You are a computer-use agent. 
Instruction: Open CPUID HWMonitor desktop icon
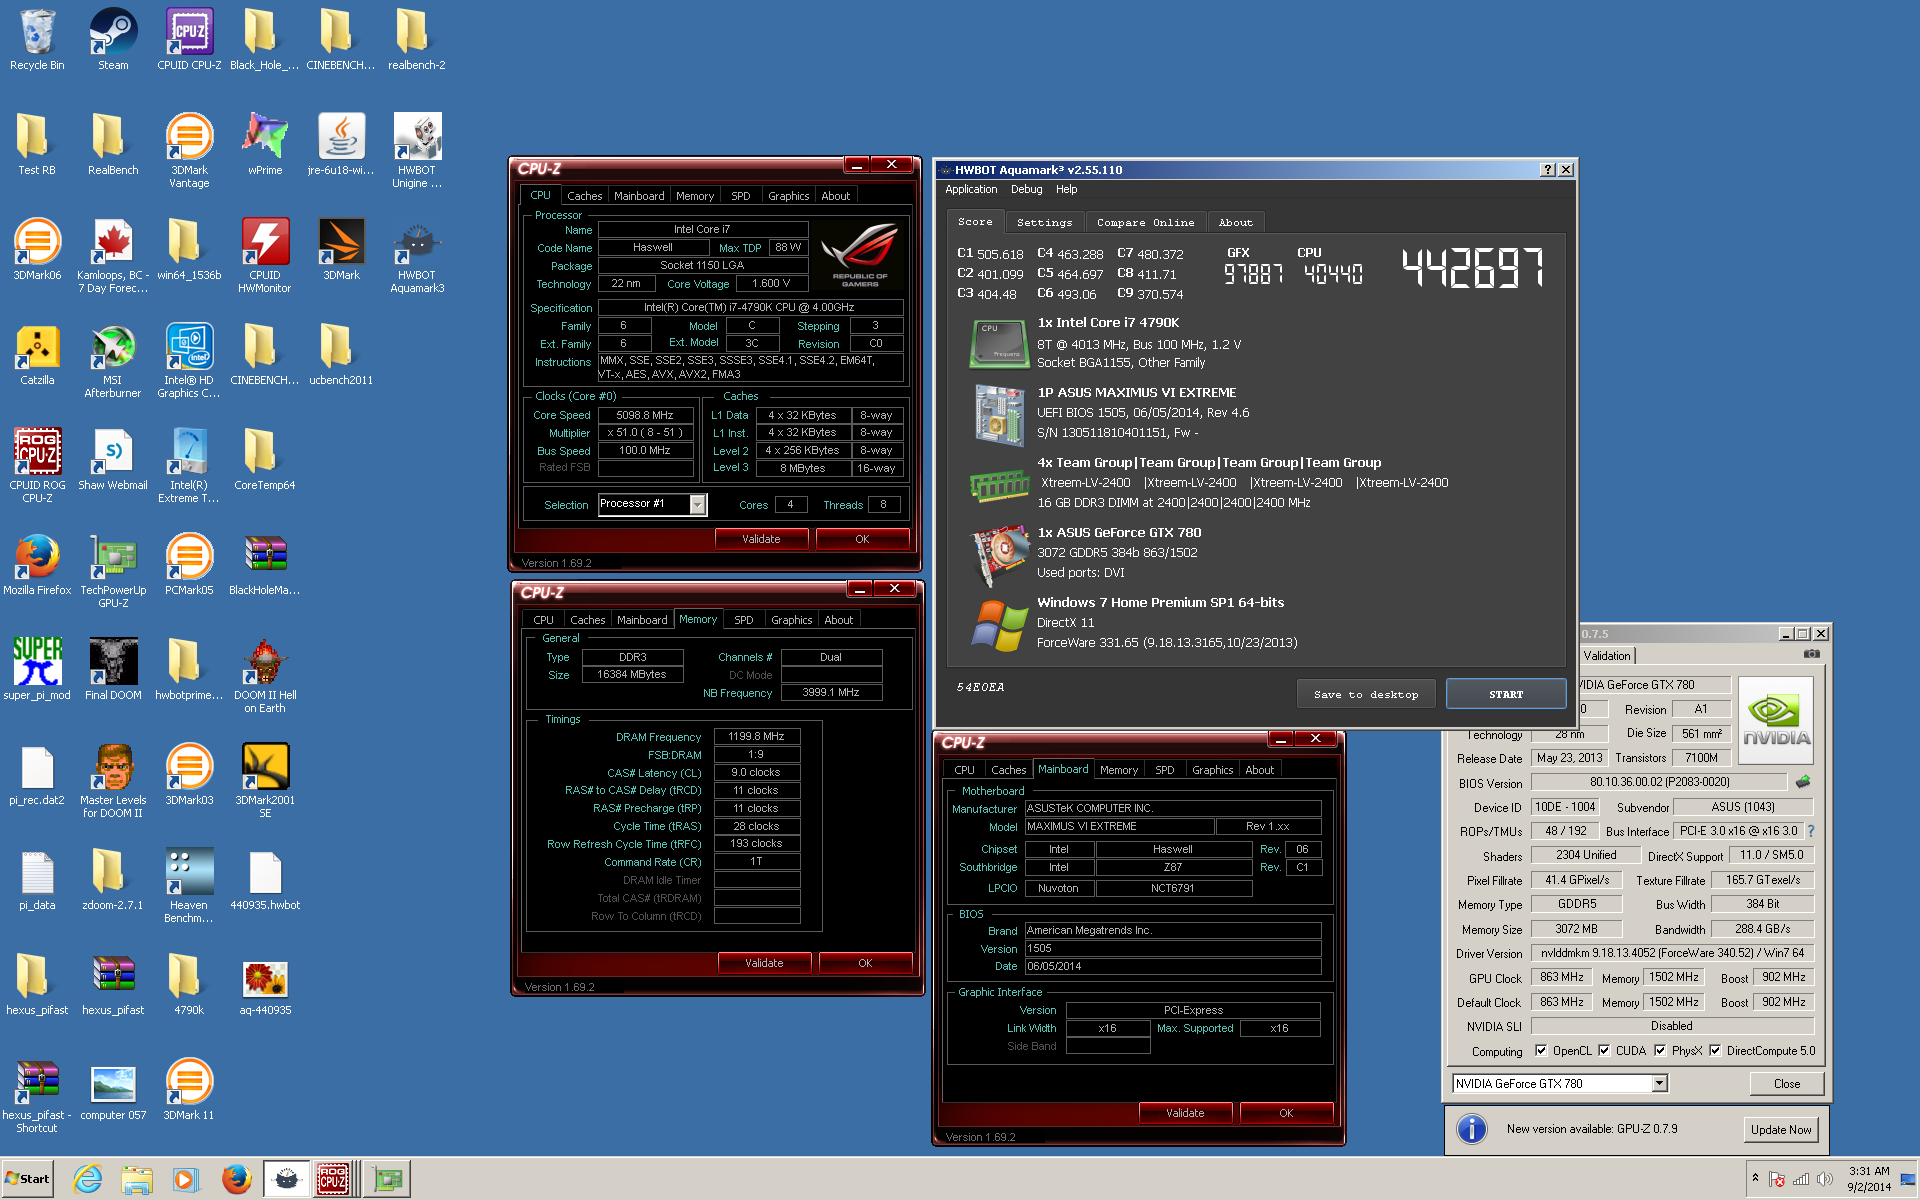265,255
